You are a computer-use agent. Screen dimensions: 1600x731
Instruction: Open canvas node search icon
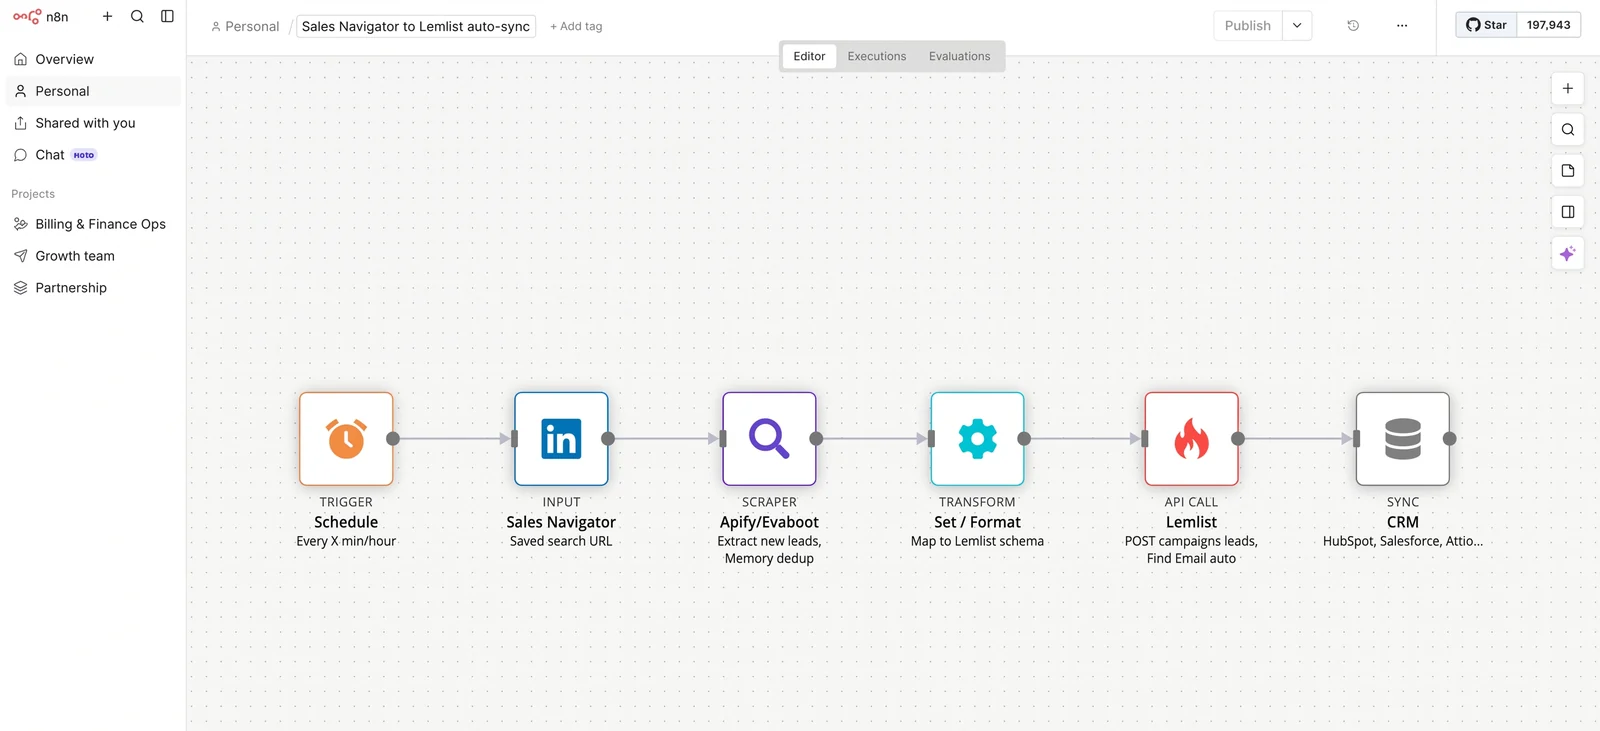point(1568,130)
